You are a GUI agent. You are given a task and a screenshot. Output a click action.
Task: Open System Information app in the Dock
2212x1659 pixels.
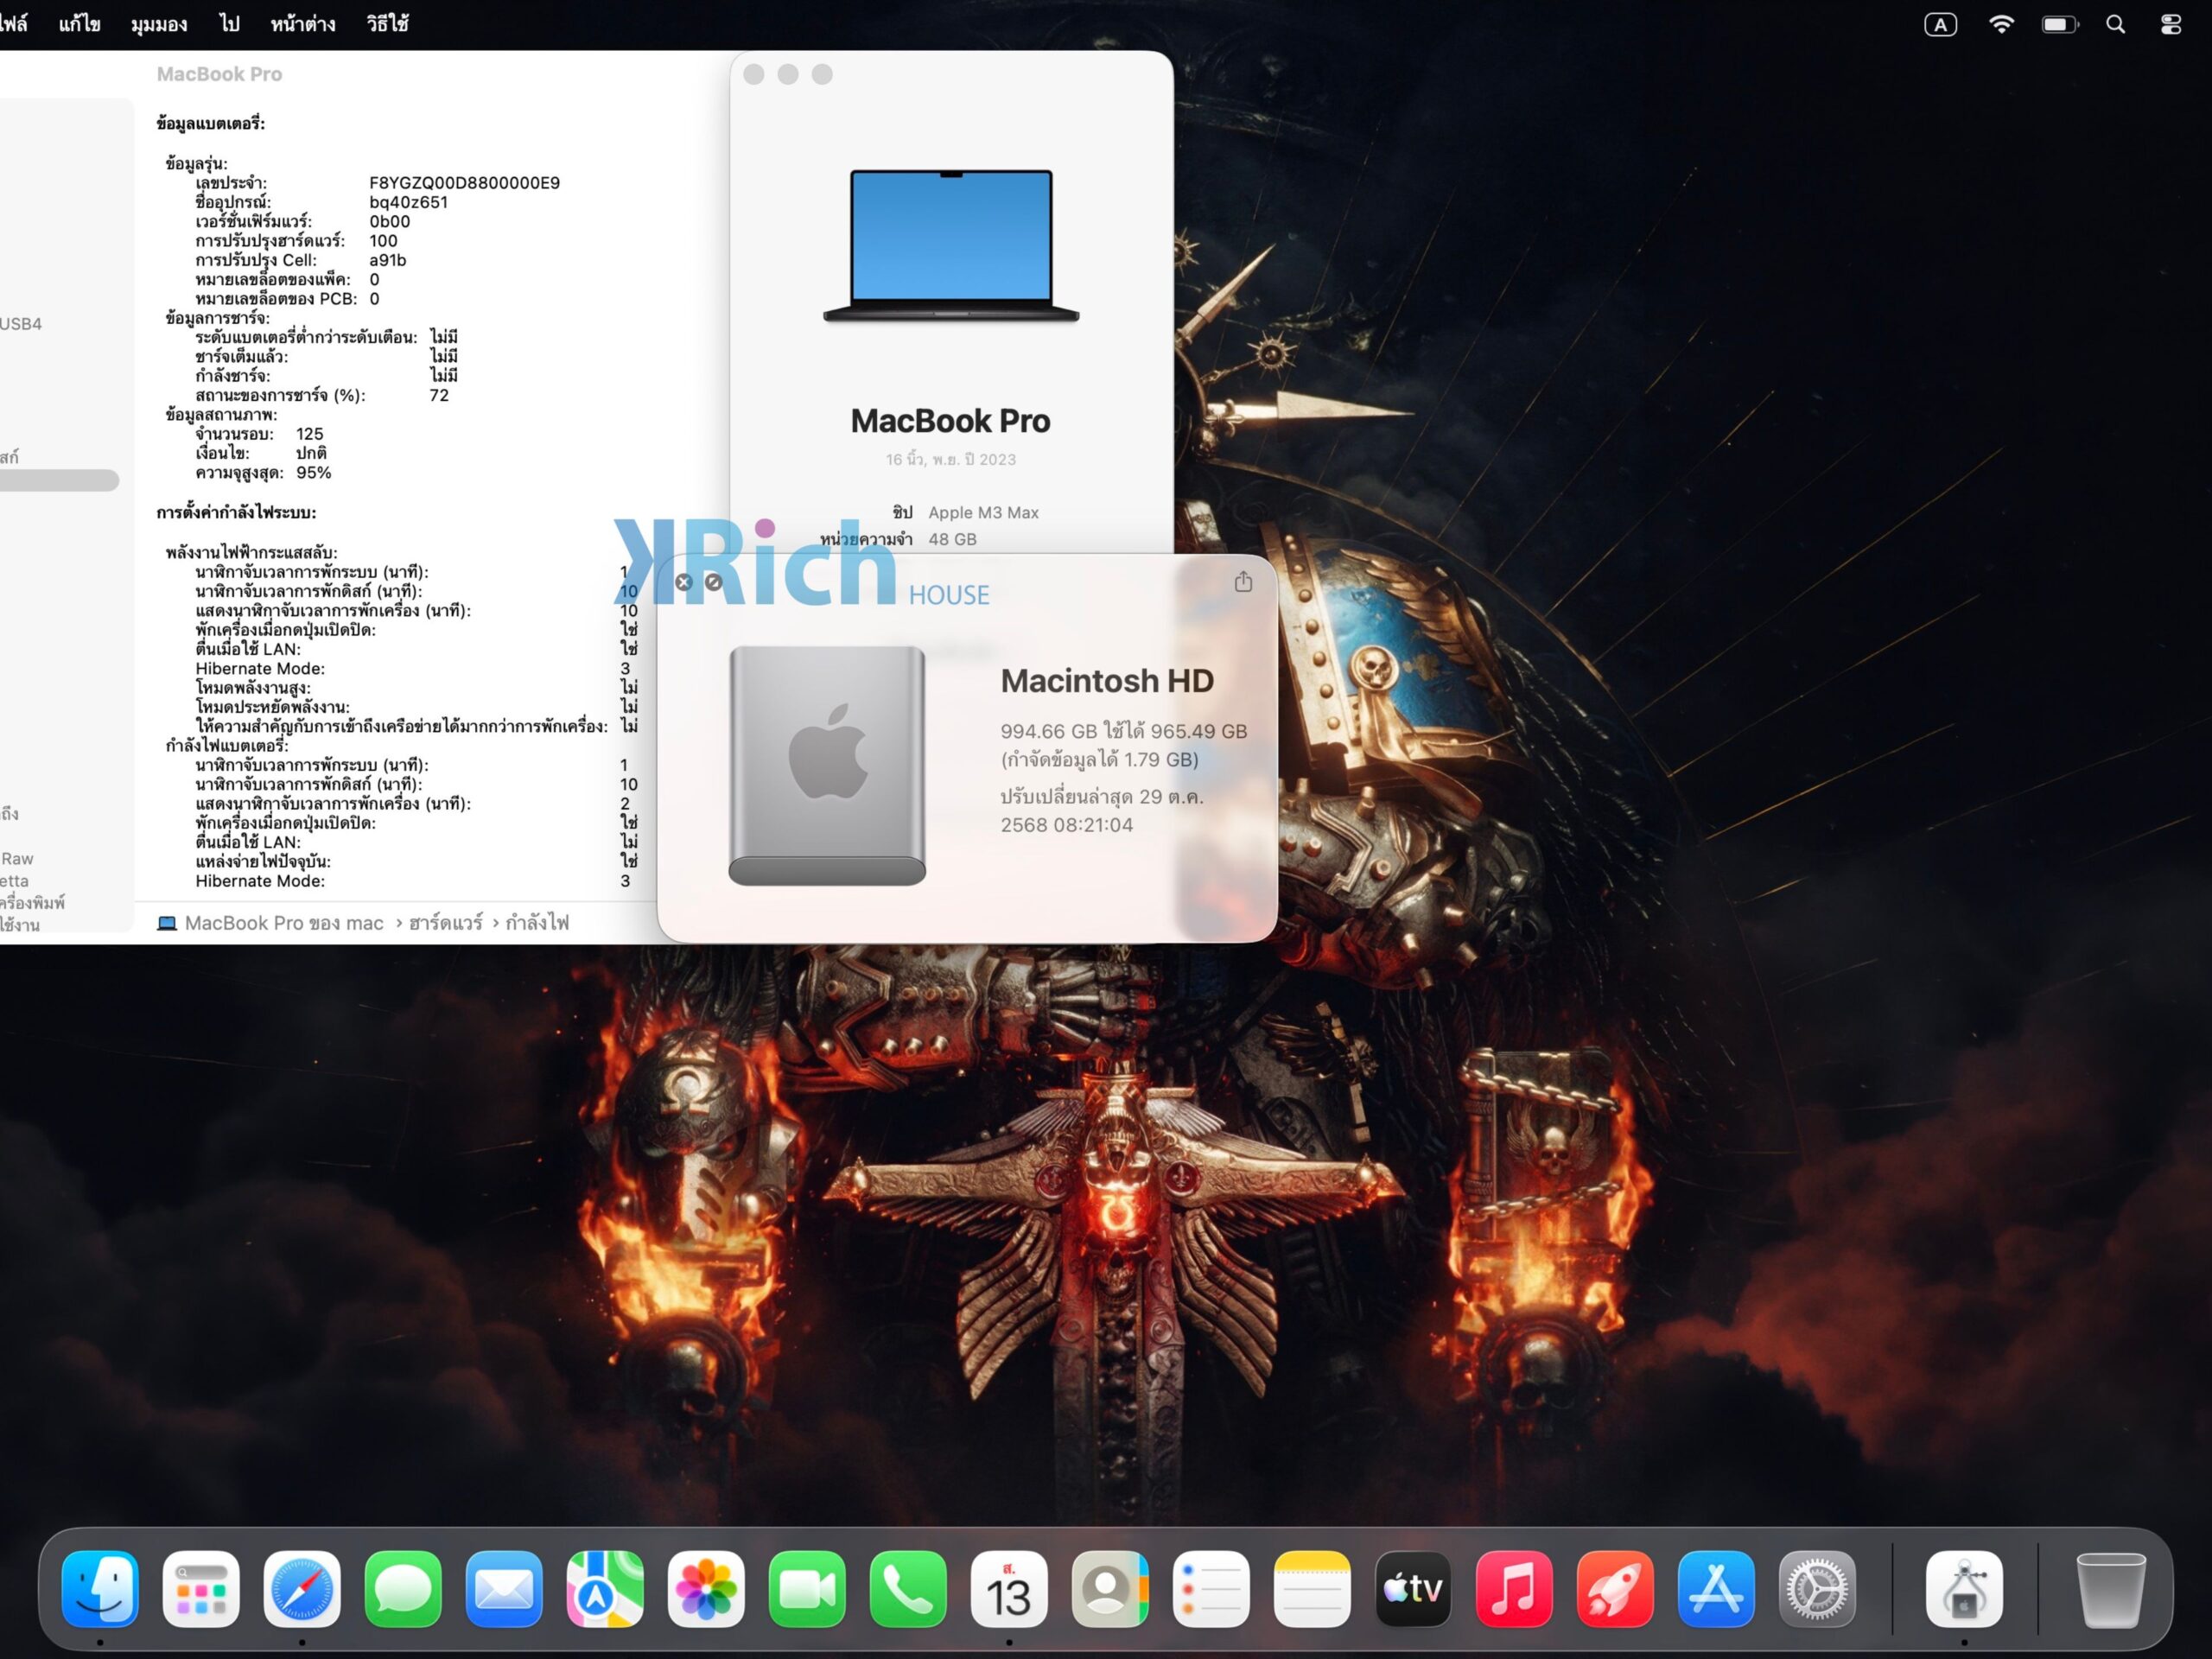1964,1588
